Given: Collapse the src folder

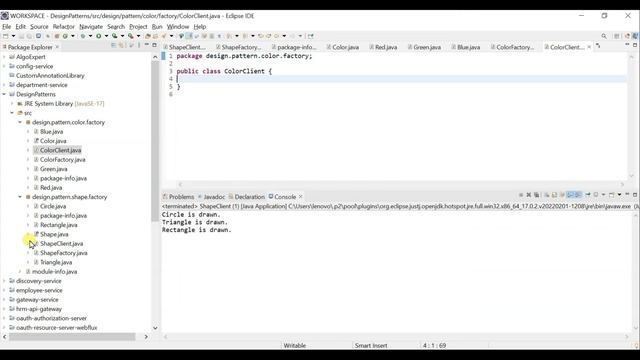Looking at the screenshot, I should pyautogui.click(x=12, y=113).
